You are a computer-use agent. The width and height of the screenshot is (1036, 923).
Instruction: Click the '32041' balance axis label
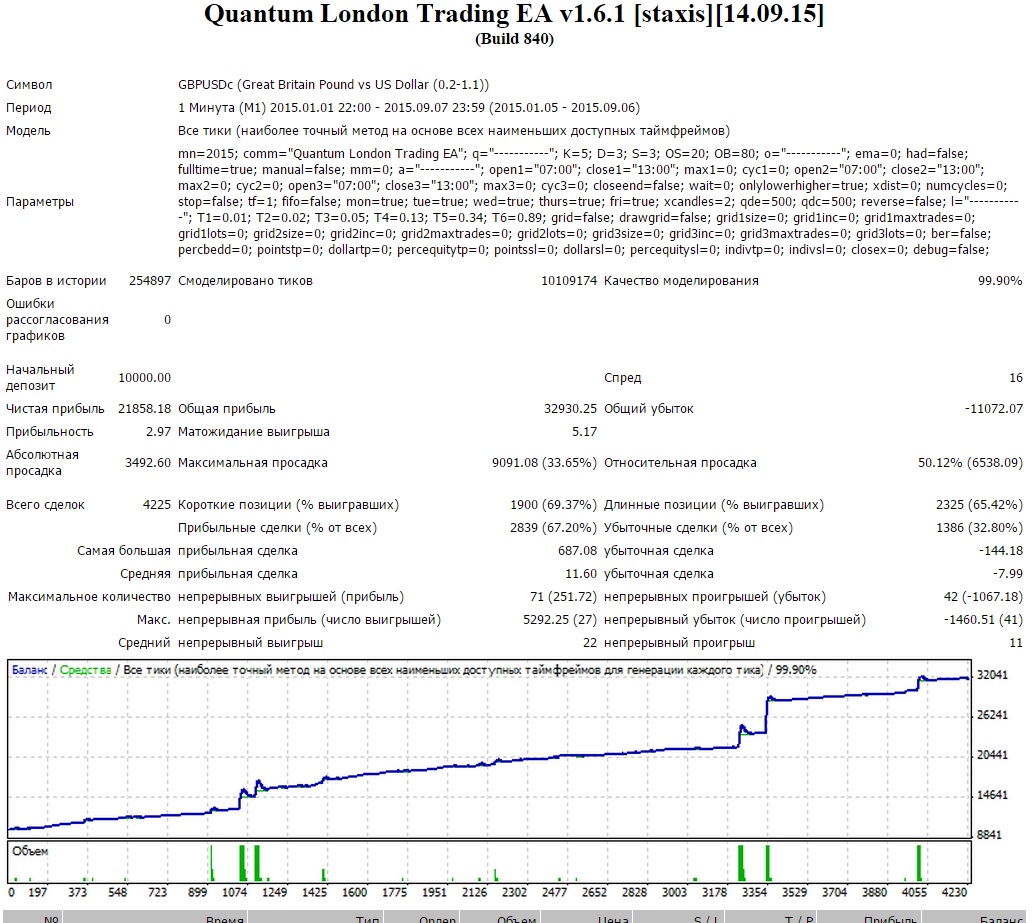click(992, 675)
